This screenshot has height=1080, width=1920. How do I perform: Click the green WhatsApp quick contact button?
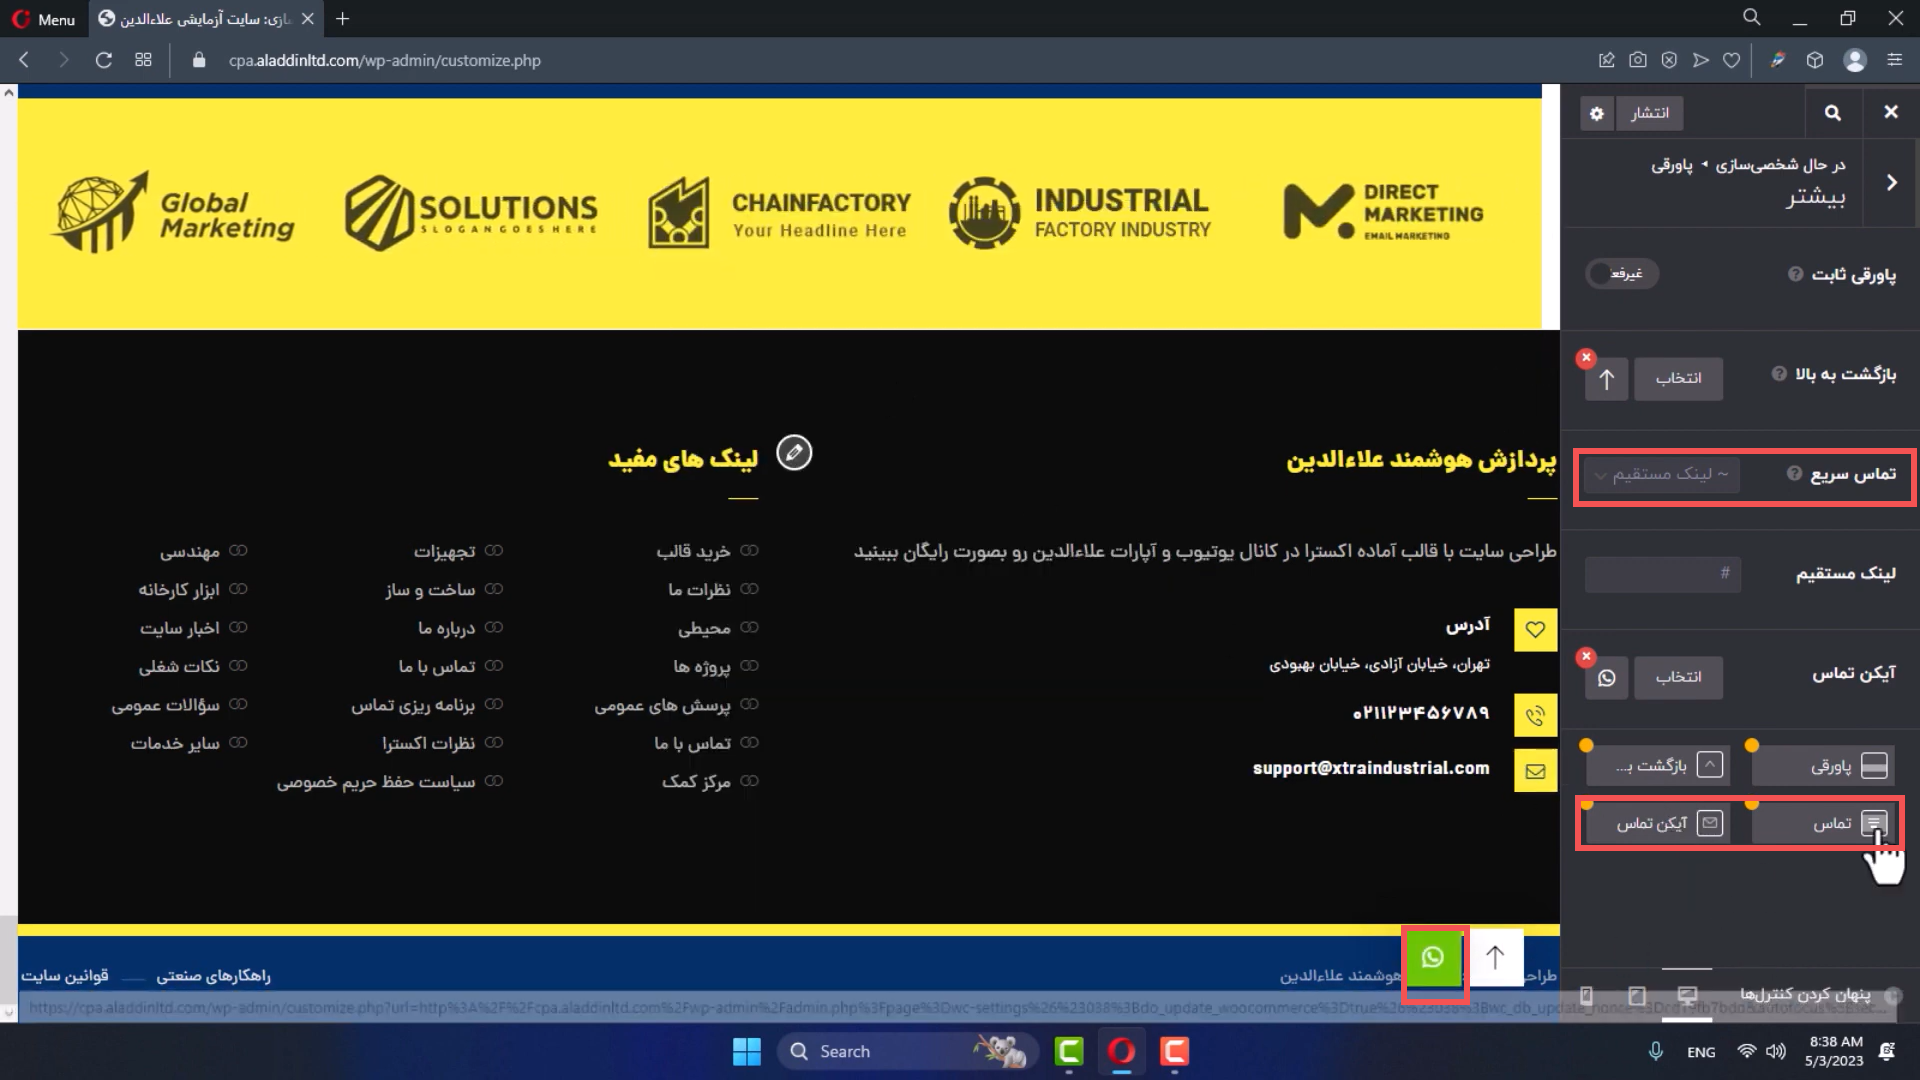pyautogui.click(x=1433, y=958)
